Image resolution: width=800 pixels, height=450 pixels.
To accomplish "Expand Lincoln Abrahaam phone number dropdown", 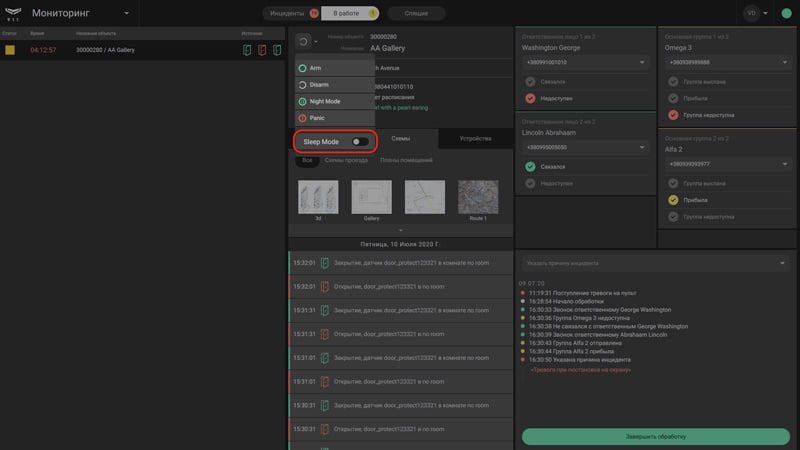I will coord(641,147).
